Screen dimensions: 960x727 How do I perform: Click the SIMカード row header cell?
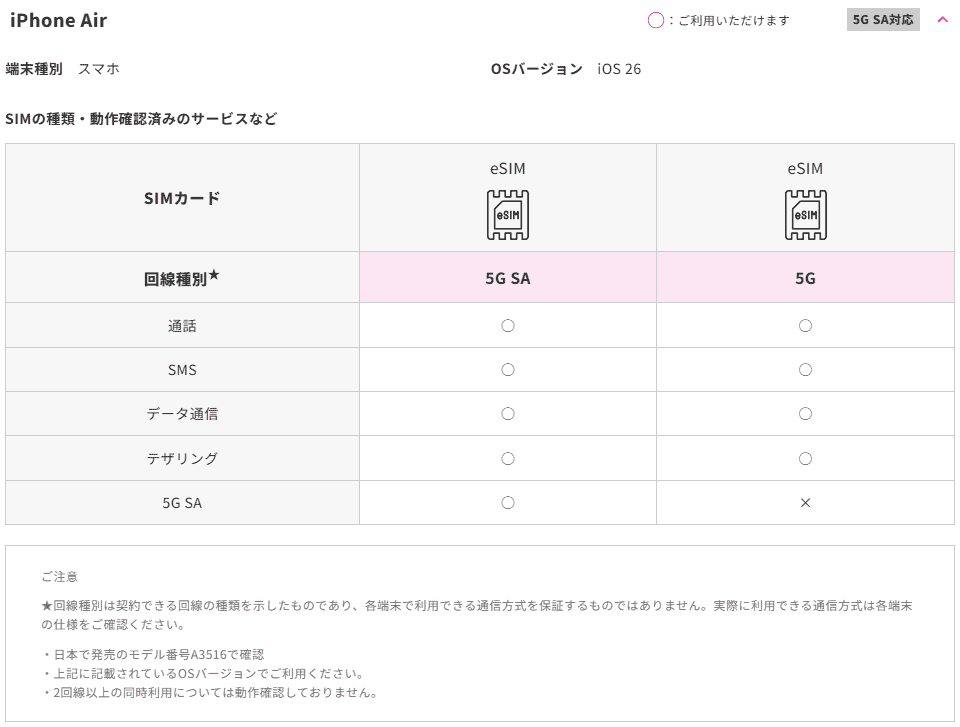(x=182, y=198)
